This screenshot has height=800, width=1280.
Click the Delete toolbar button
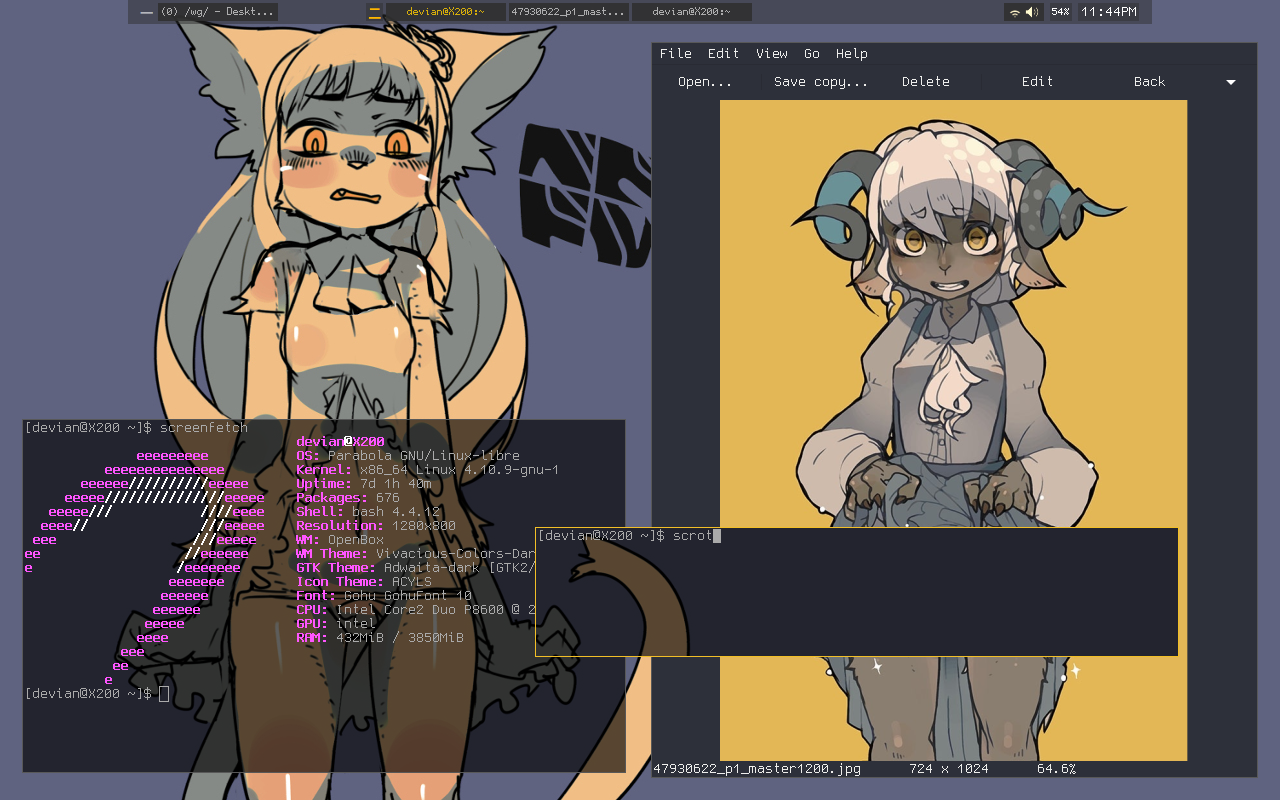click(x=926, y=82)
